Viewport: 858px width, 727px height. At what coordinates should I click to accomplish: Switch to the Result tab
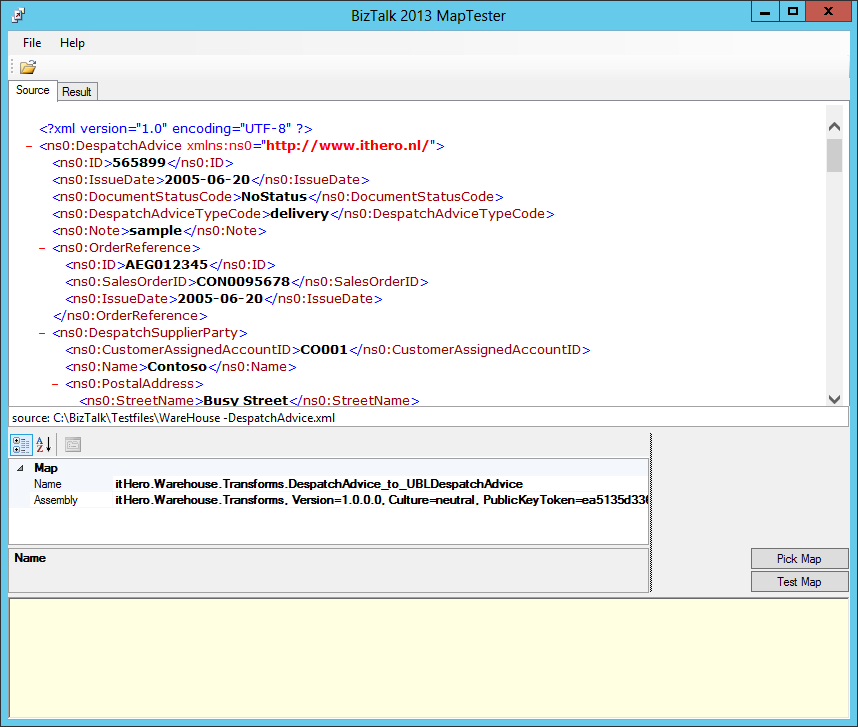tap(77, 92)
